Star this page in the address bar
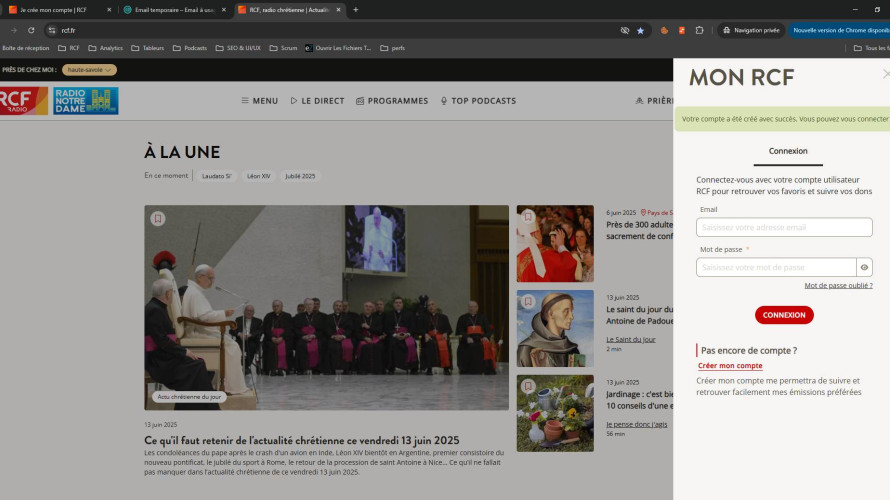Screen dimensions: 890x500 641,30
